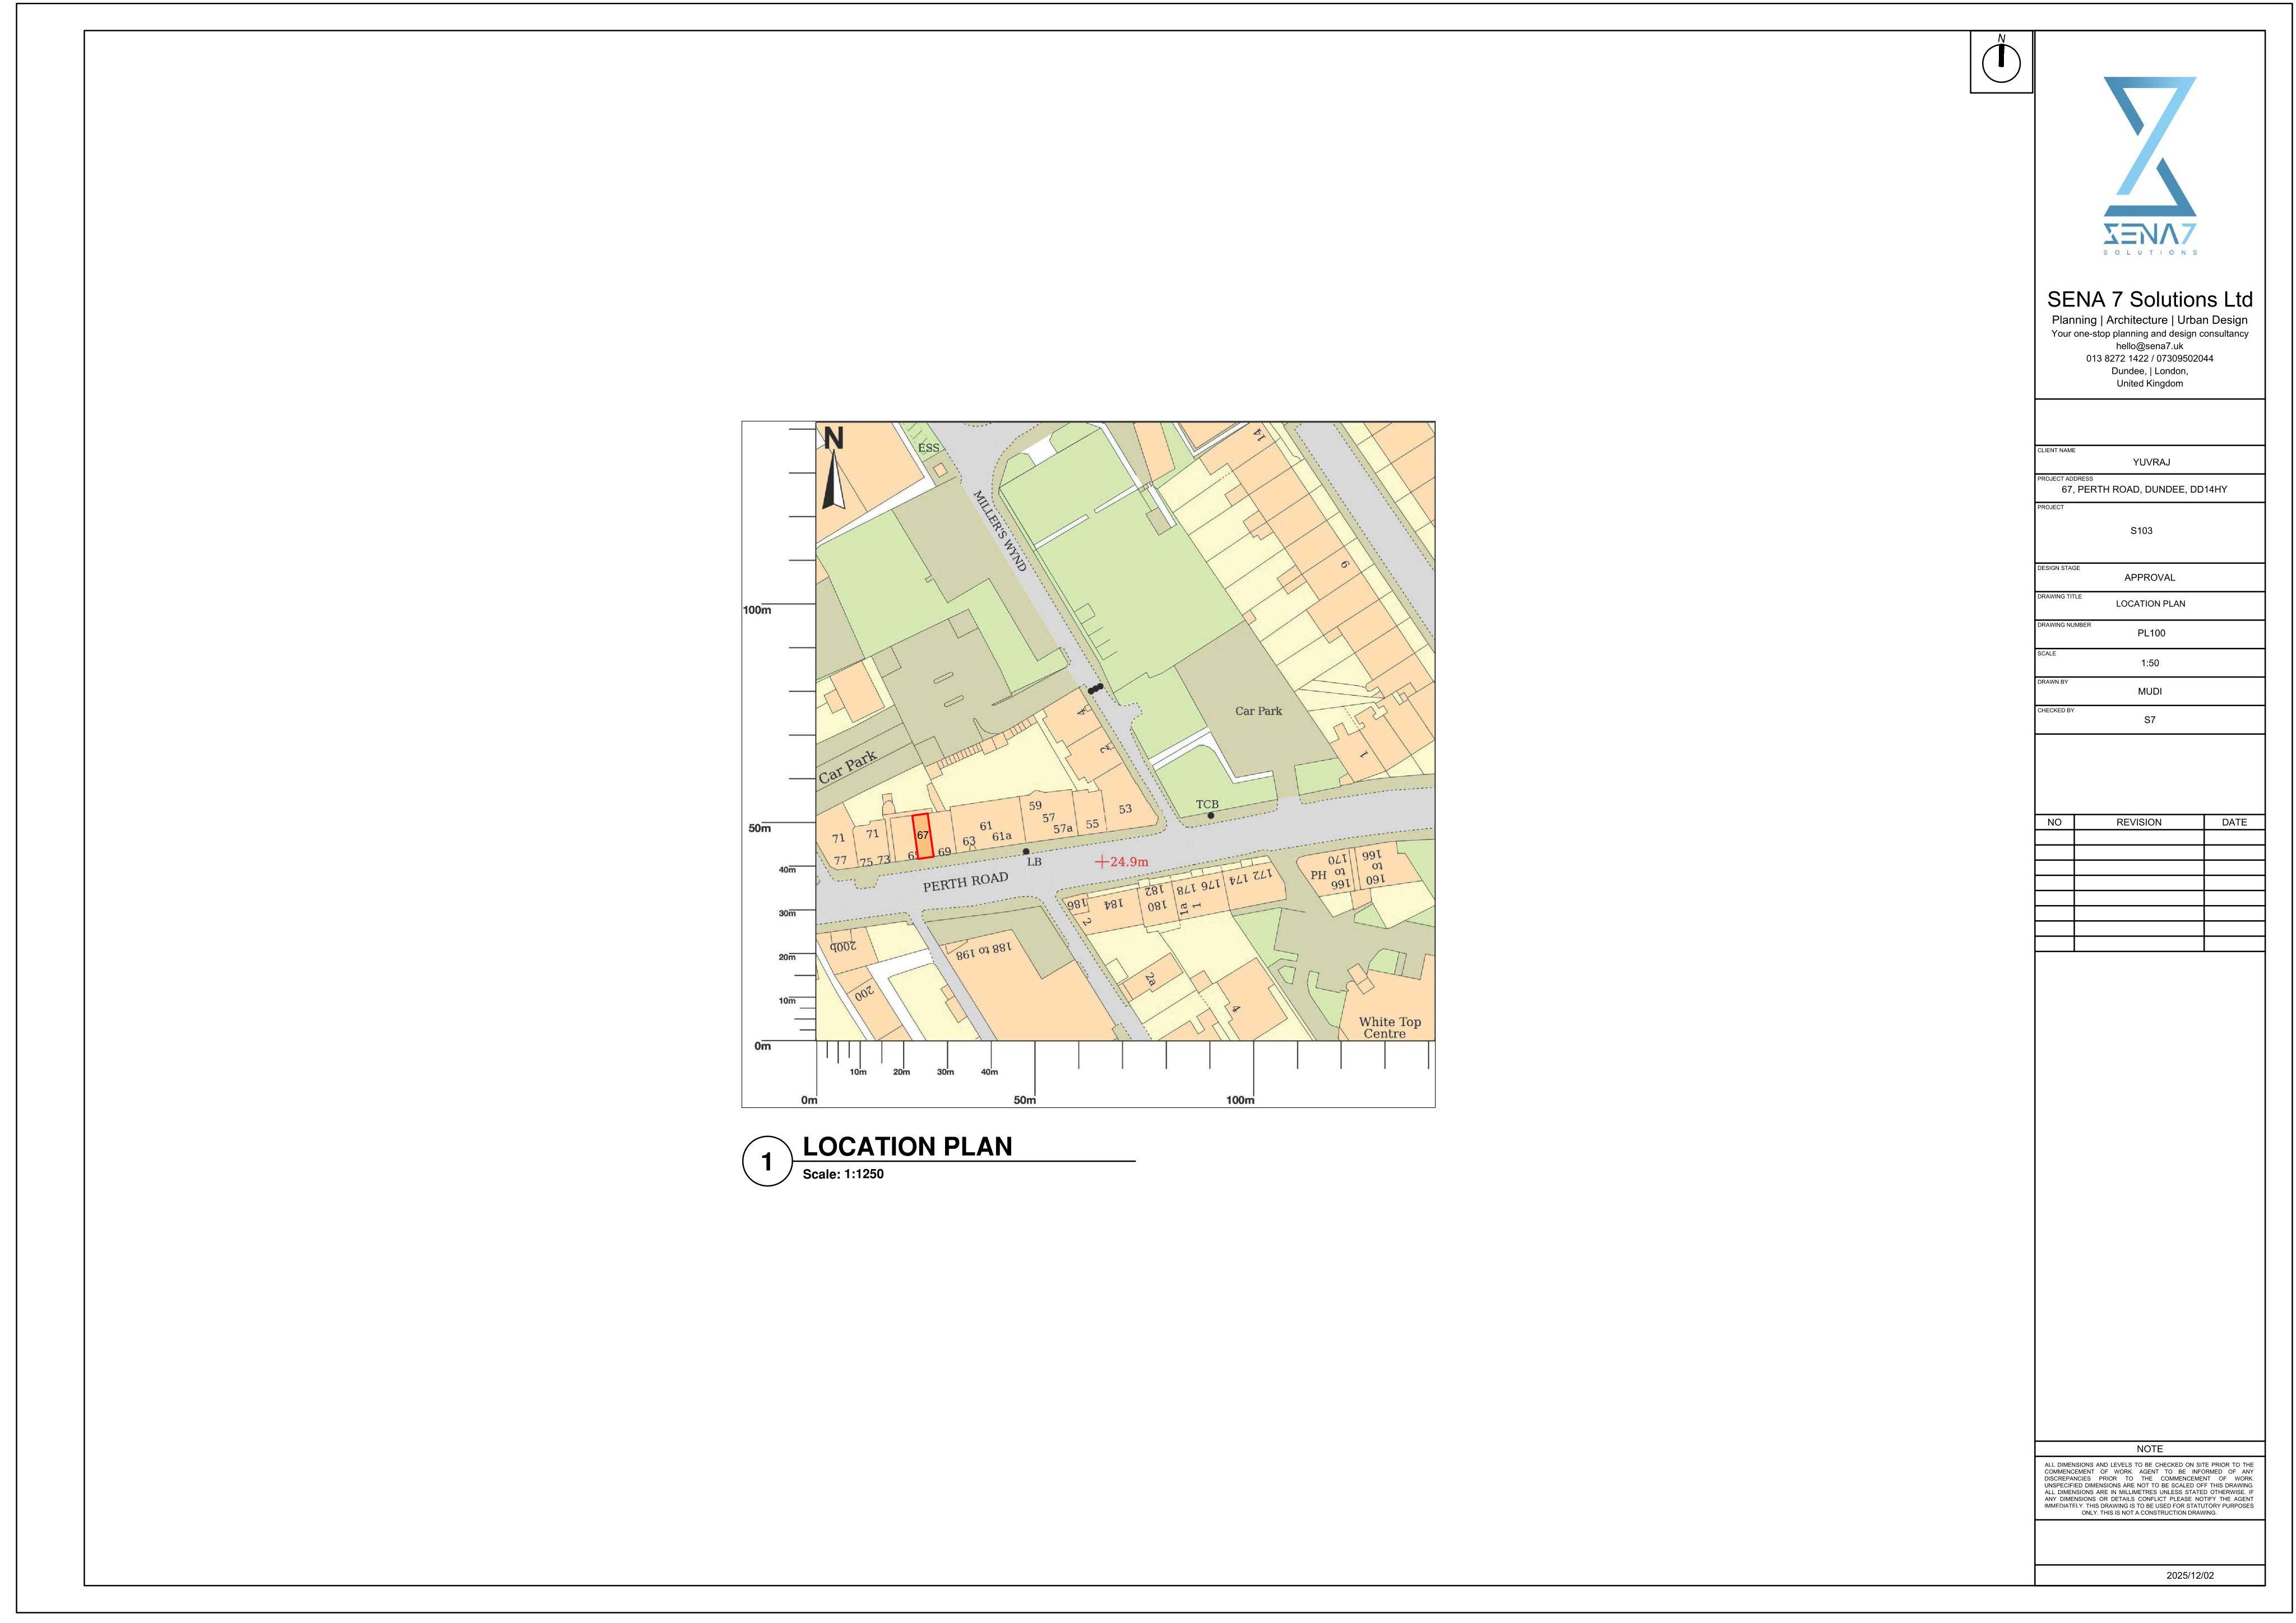This screenshot has height=1623, width=2296.
Task: Click the PH label on map
Action: click(x=1318, y=875)
